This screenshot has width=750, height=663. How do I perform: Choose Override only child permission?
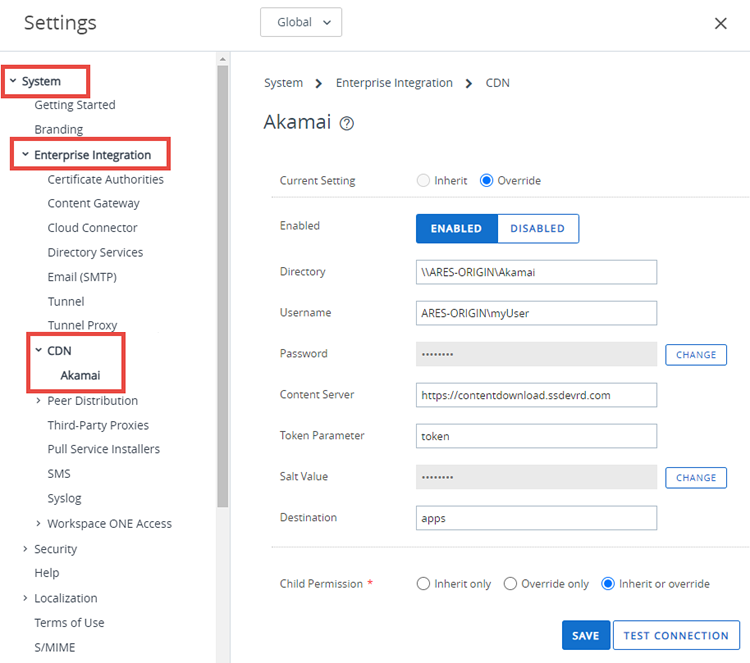click(x=510, y=584)
